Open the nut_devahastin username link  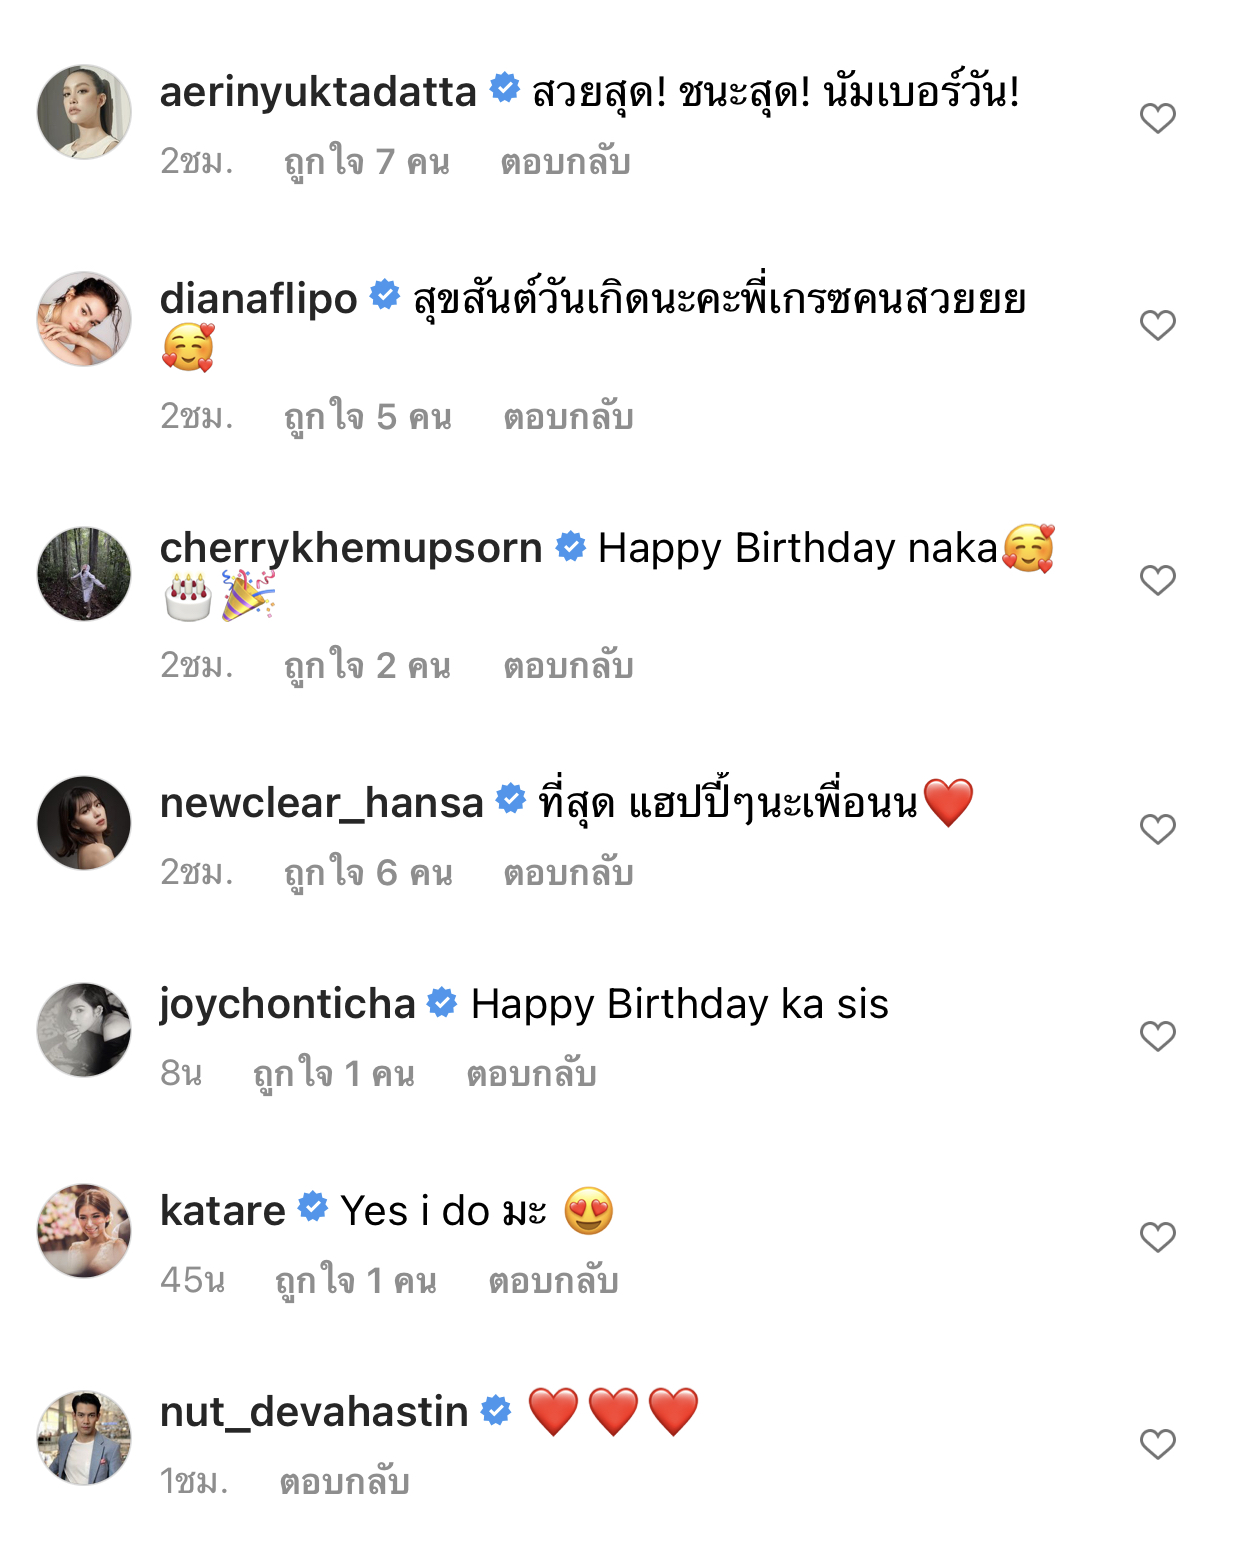pyautogui.click(x=314, y=1412)
